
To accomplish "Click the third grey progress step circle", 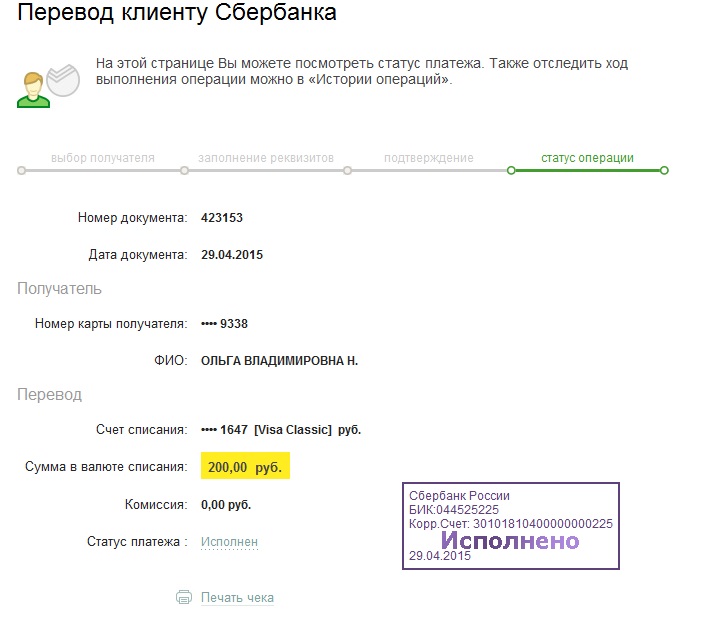I will (347, 171).
